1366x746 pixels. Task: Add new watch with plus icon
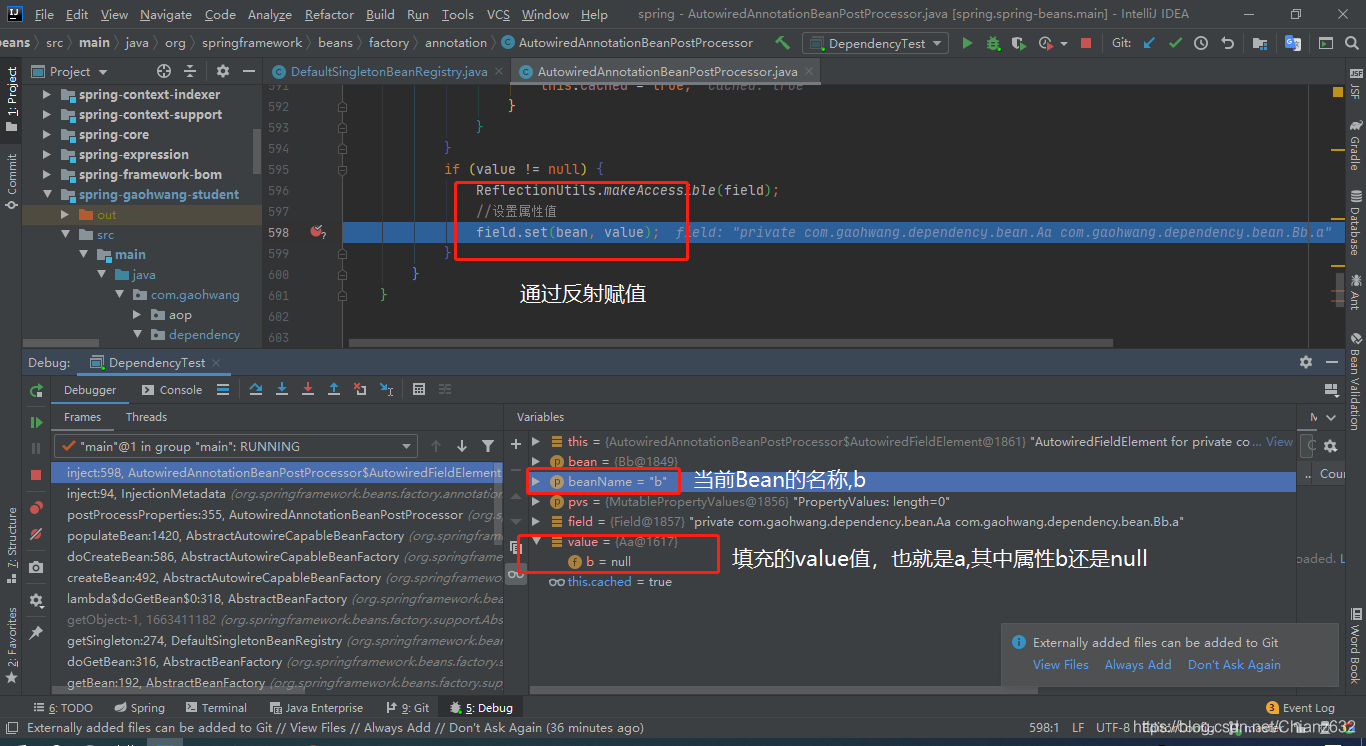(516, 443)
